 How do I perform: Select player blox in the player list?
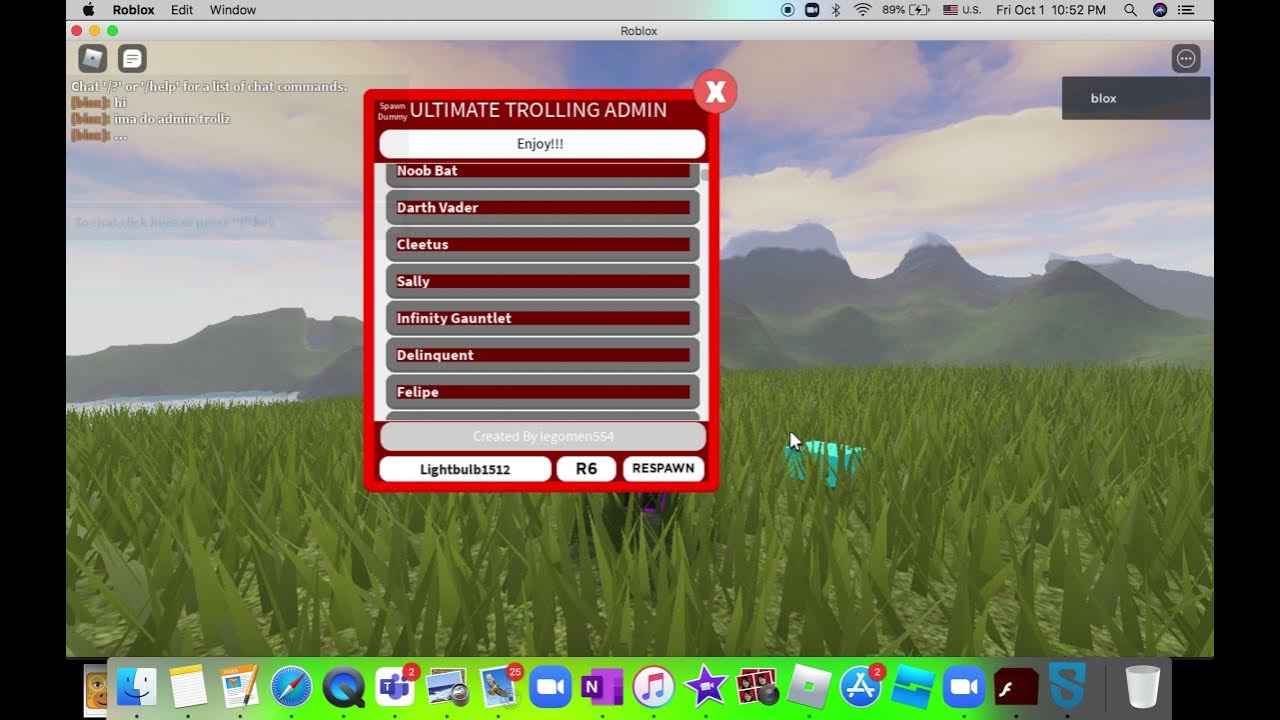pos(1136,98)
